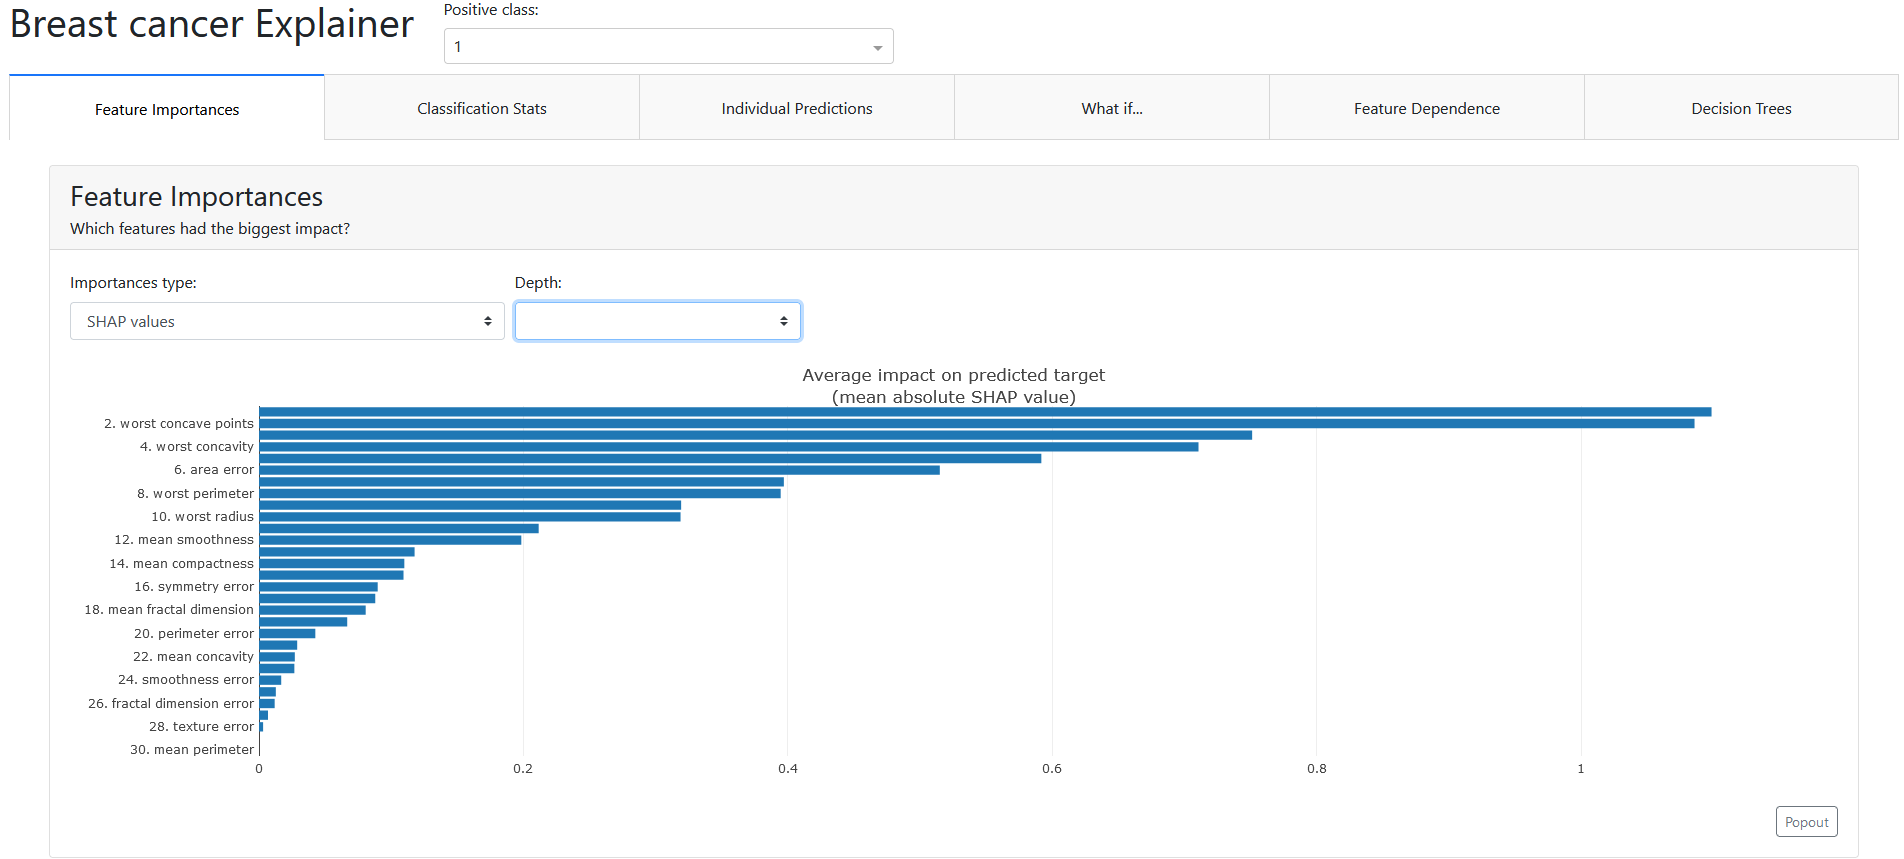Select the Feature Dependence tab
This screenshot has height=859, width=1904.
tap(1426, 108)
